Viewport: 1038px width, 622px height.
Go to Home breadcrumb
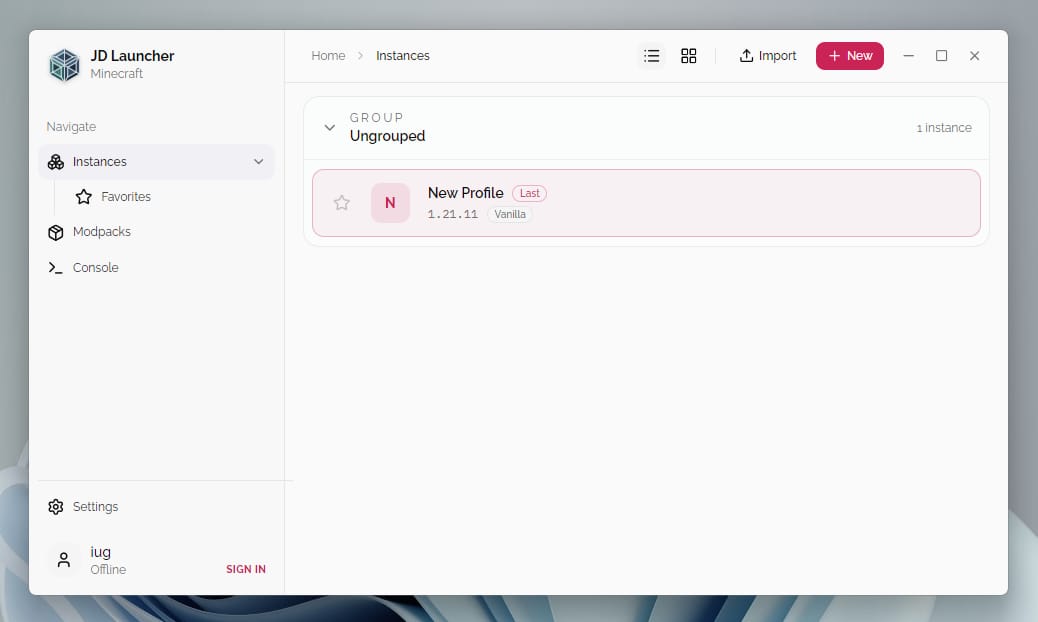(x=328, y=56)
